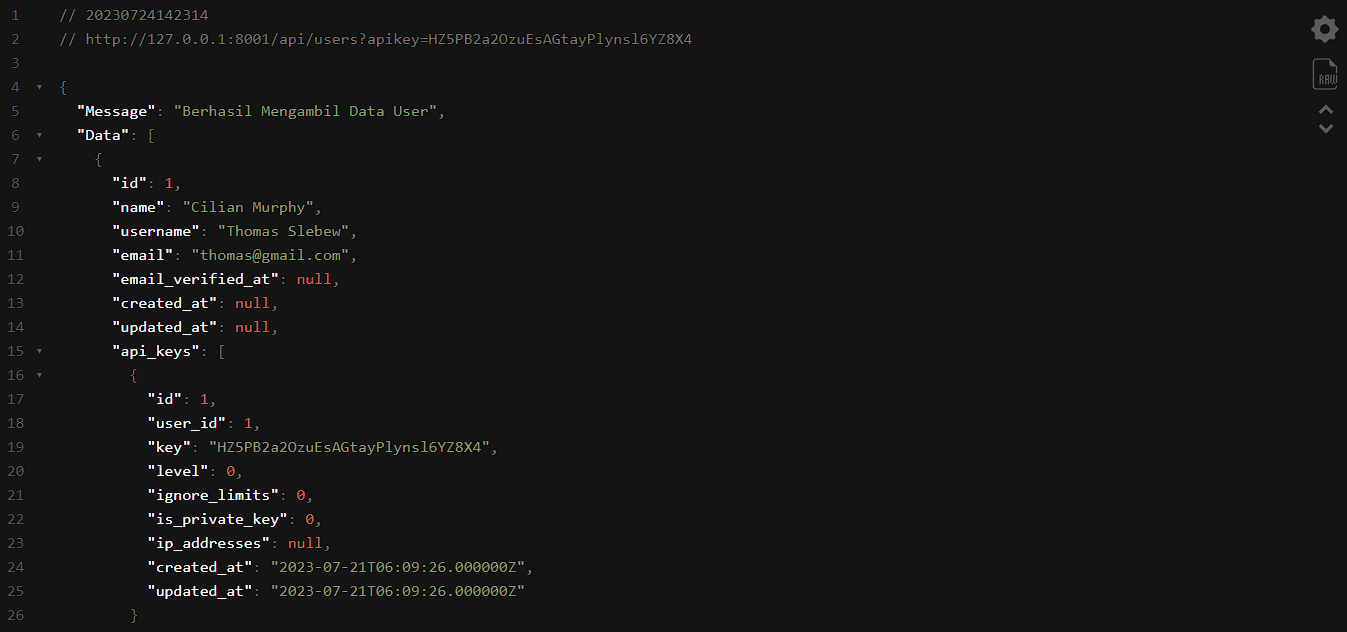The width and height of the screenshot is (1347, 632).
Task: Click the "is_private_key" key
Action: pos(217,519)
